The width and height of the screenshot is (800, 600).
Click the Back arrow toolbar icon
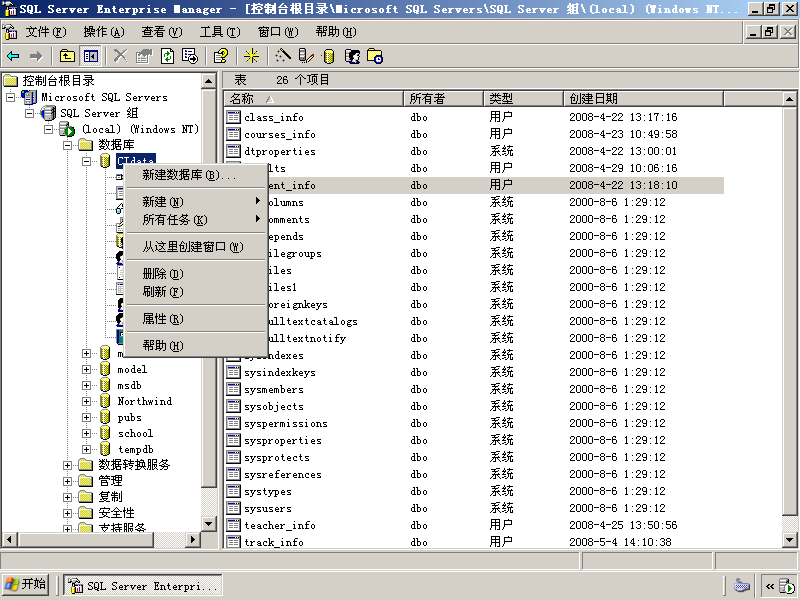(x=13, y=56)
